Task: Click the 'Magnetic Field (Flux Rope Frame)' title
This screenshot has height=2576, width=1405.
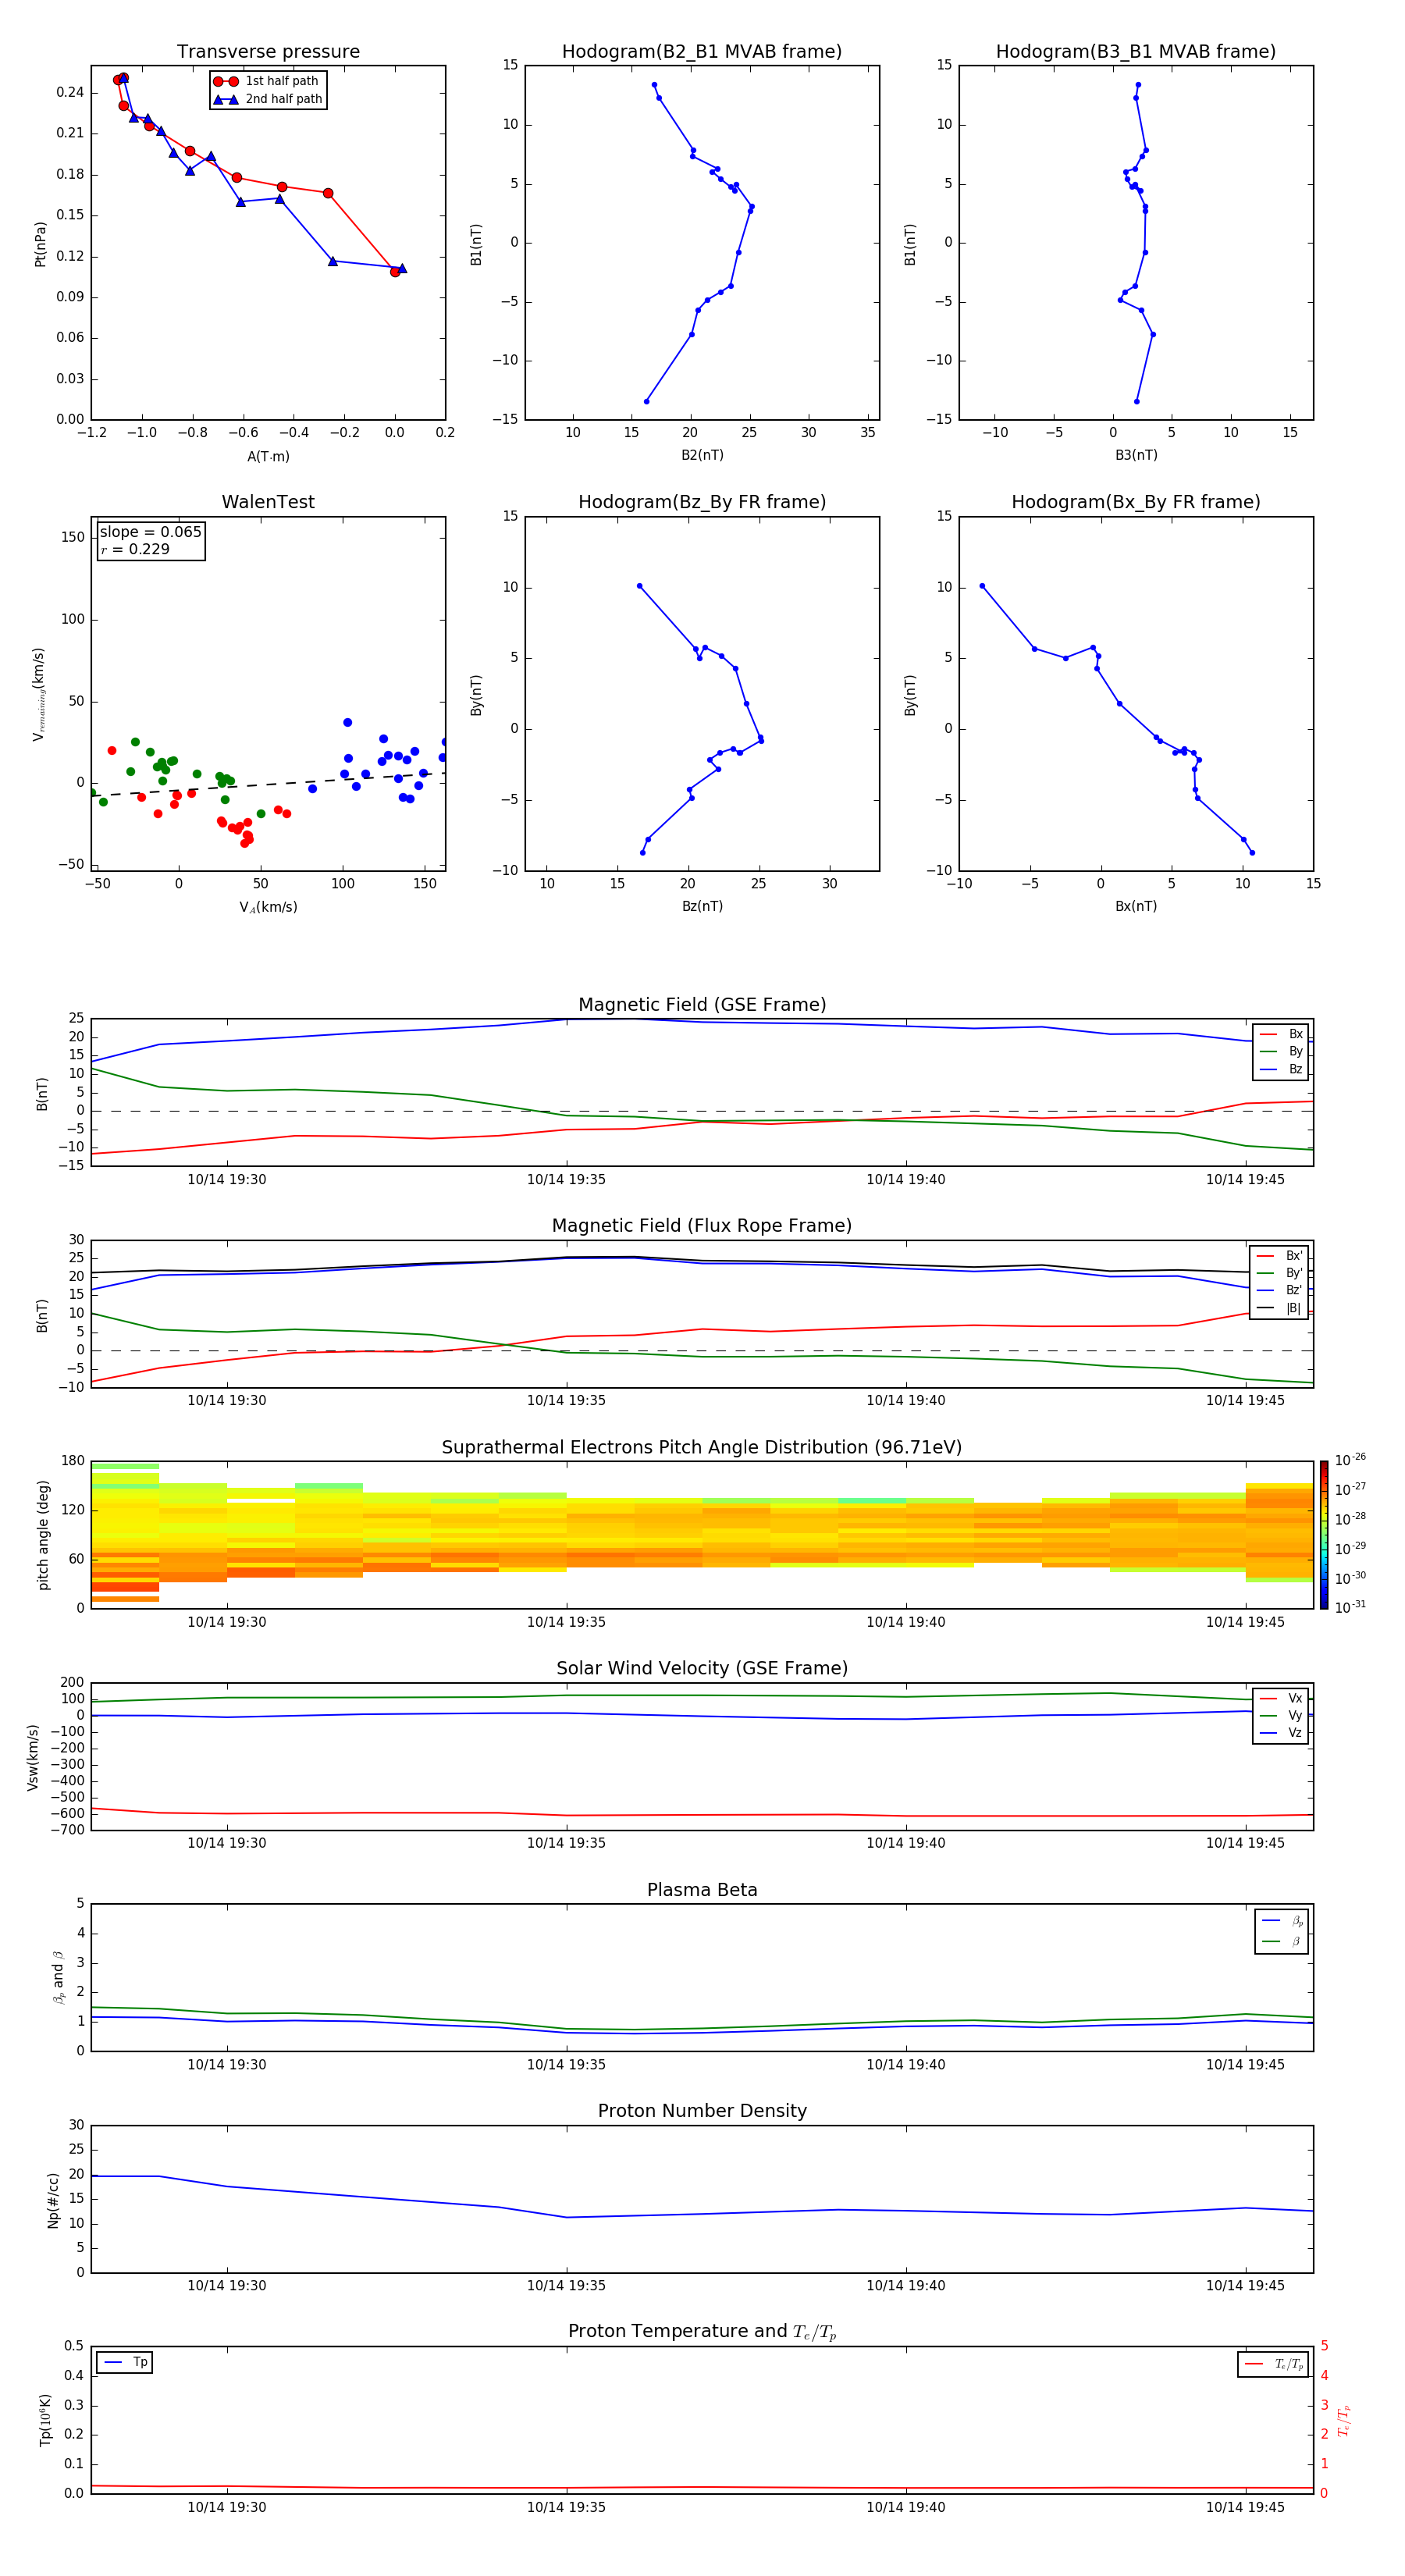Action: [x=702, y=1226]
